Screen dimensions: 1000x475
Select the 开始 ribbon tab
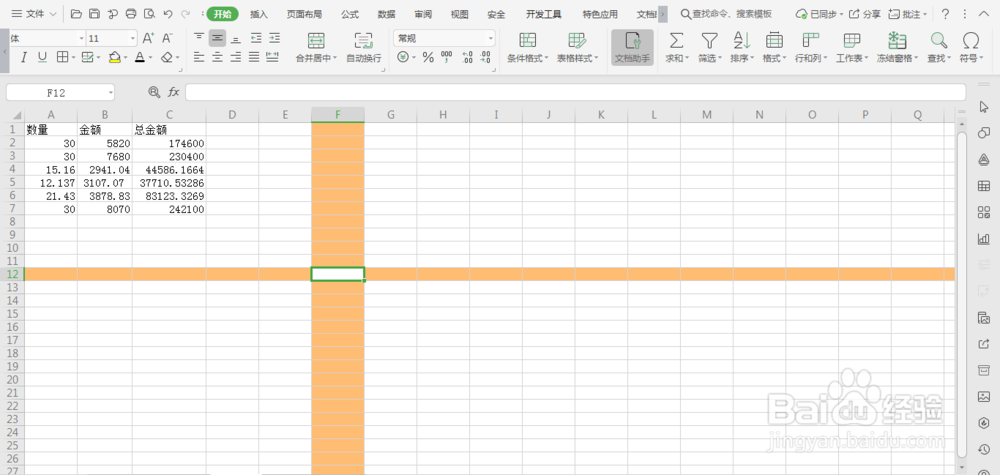point(223,14)
